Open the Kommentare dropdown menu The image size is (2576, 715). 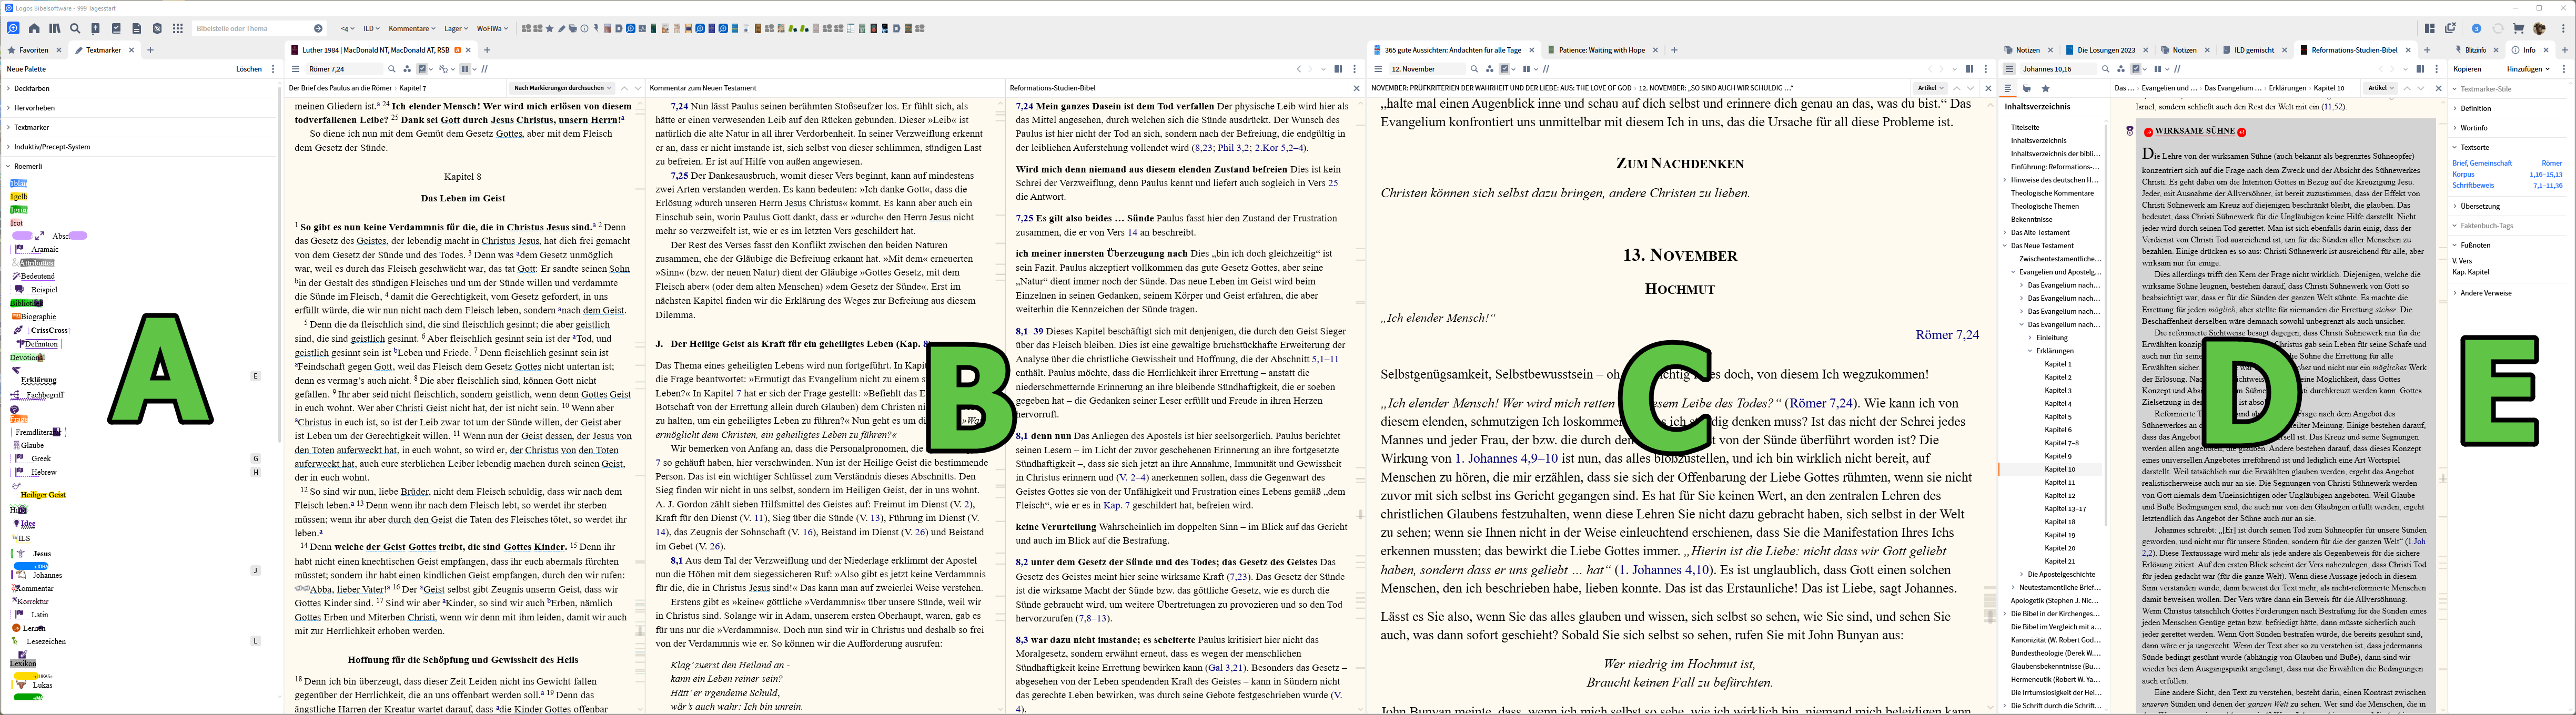coord(411,29)
